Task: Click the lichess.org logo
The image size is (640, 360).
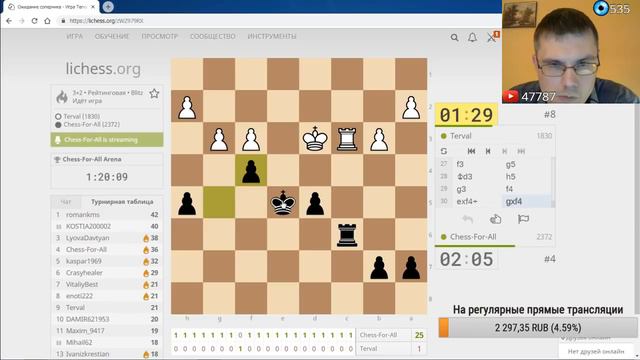Action: coord(103,69)
